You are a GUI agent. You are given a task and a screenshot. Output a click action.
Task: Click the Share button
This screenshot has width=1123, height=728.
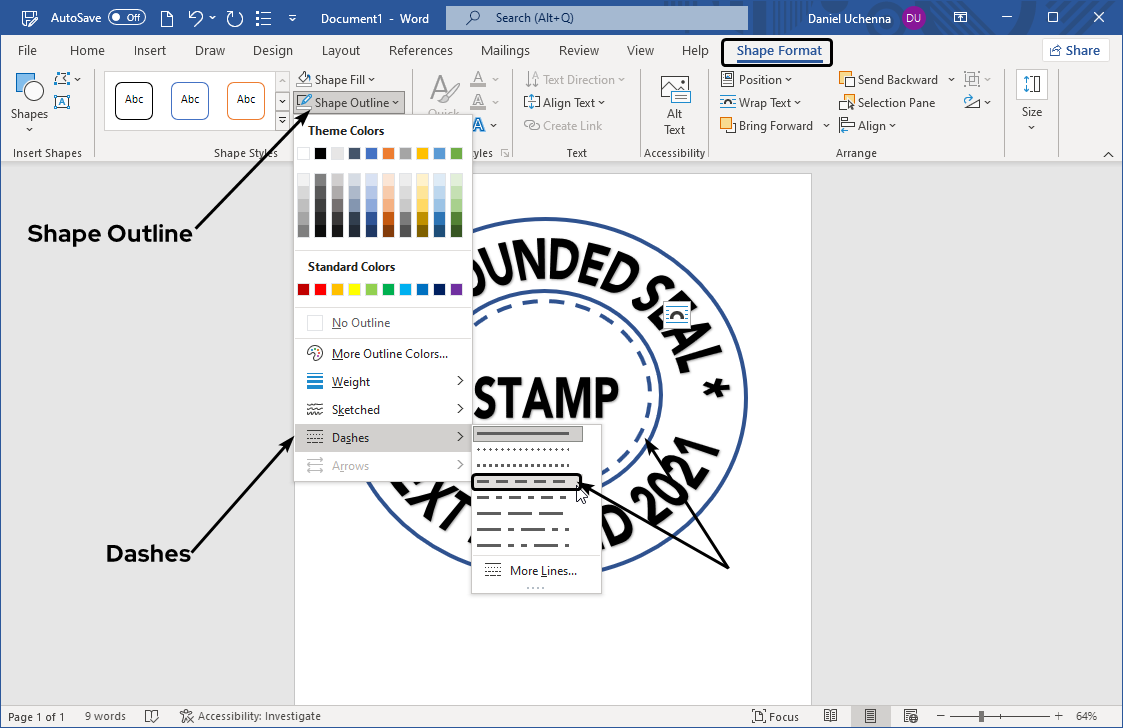1075,51
